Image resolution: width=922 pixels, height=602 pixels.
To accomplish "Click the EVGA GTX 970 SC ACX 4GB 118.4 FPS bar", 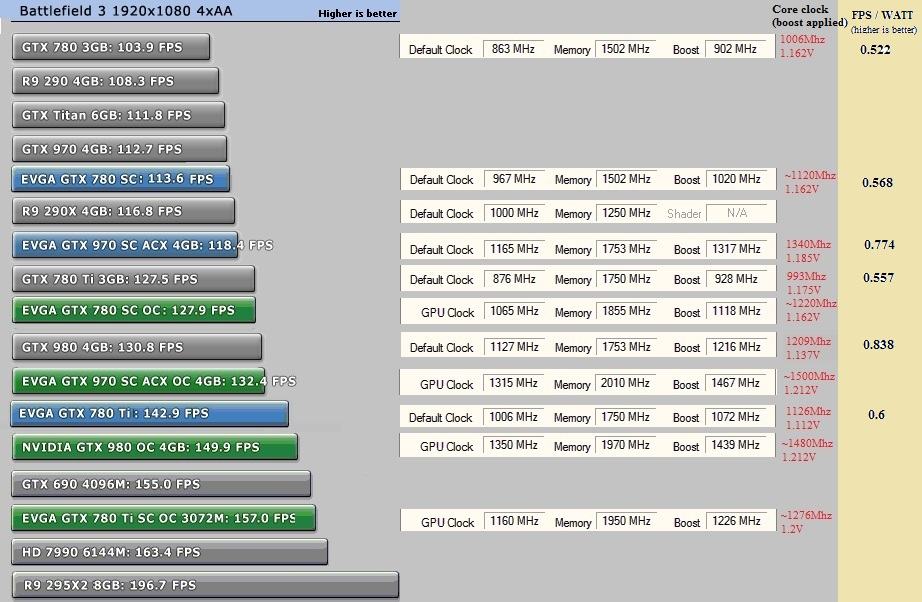I will coord(125,245).
